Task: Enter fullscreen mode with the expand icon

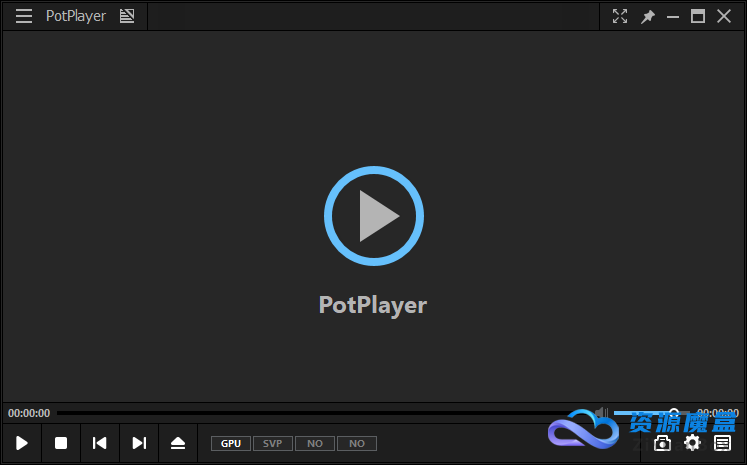Action: 620,16
